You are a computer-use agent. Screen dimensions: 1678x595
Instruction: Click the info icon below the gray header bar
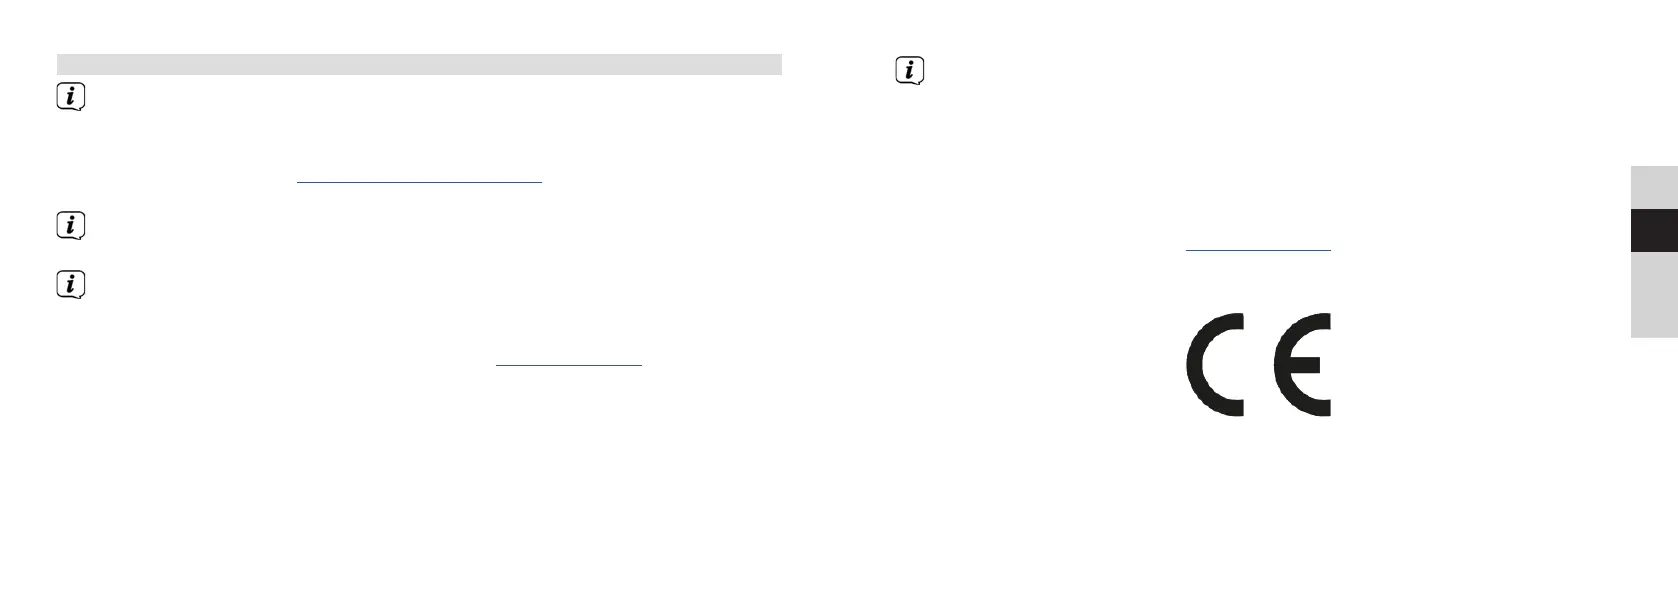point(70,97)
